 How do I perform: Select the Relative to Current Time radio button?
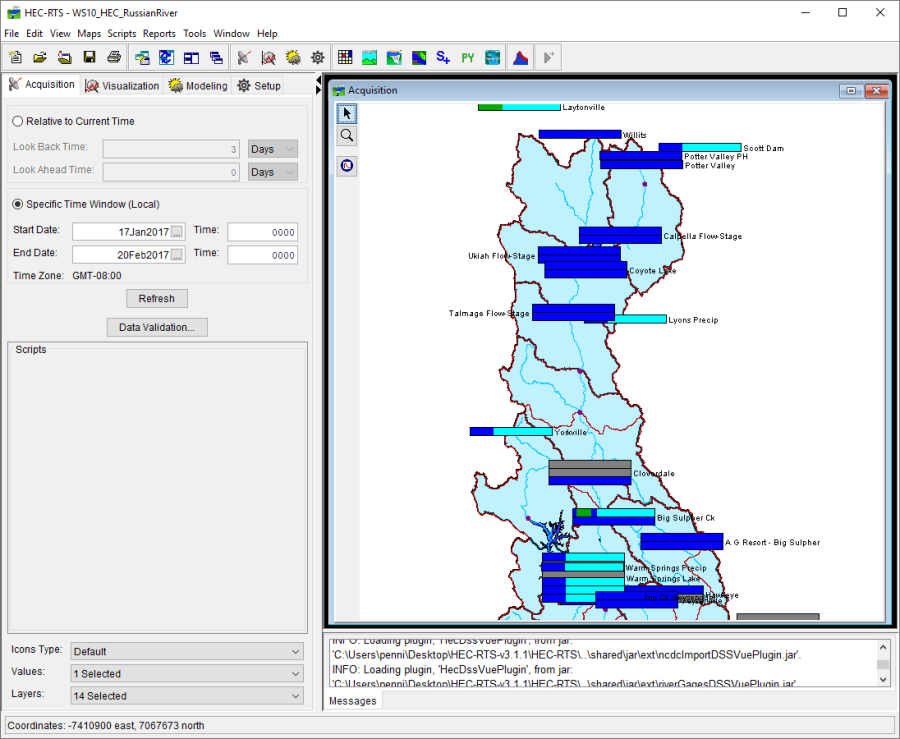click(x=18, y=121)
